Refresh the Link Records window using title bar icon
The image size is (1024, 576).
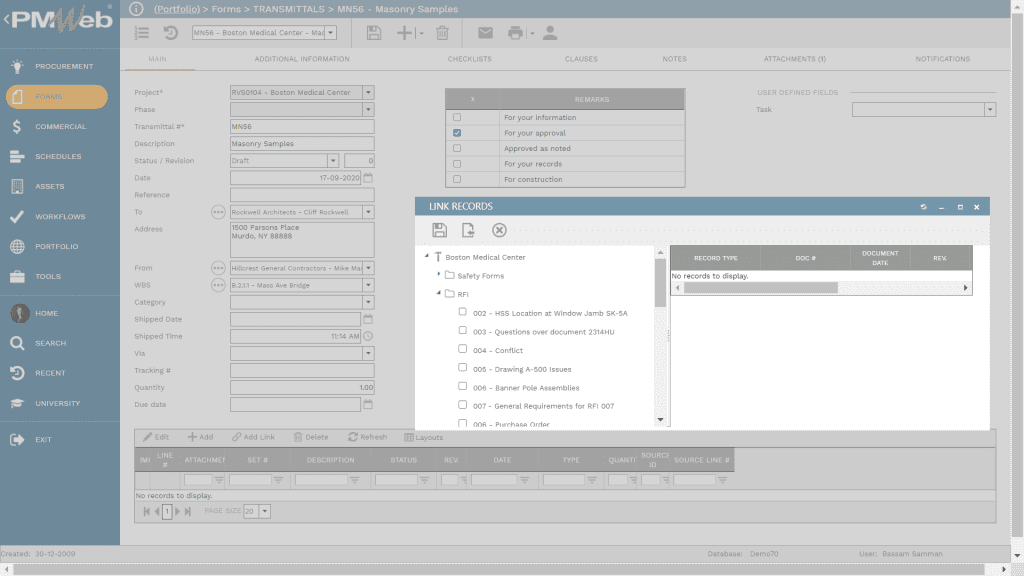coord(923,207)
